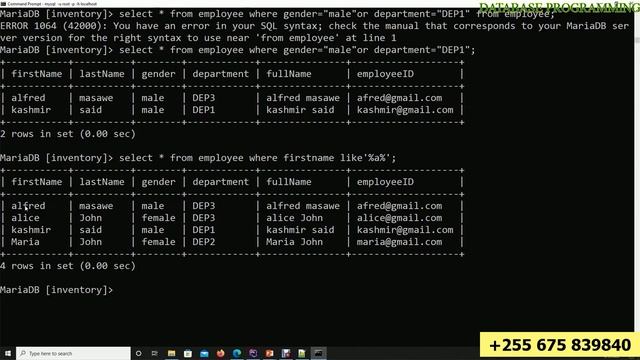Click 'ERROR 1064 (42000)' text
This screenshot has width=640, height=360.
[x=53, y=26]
